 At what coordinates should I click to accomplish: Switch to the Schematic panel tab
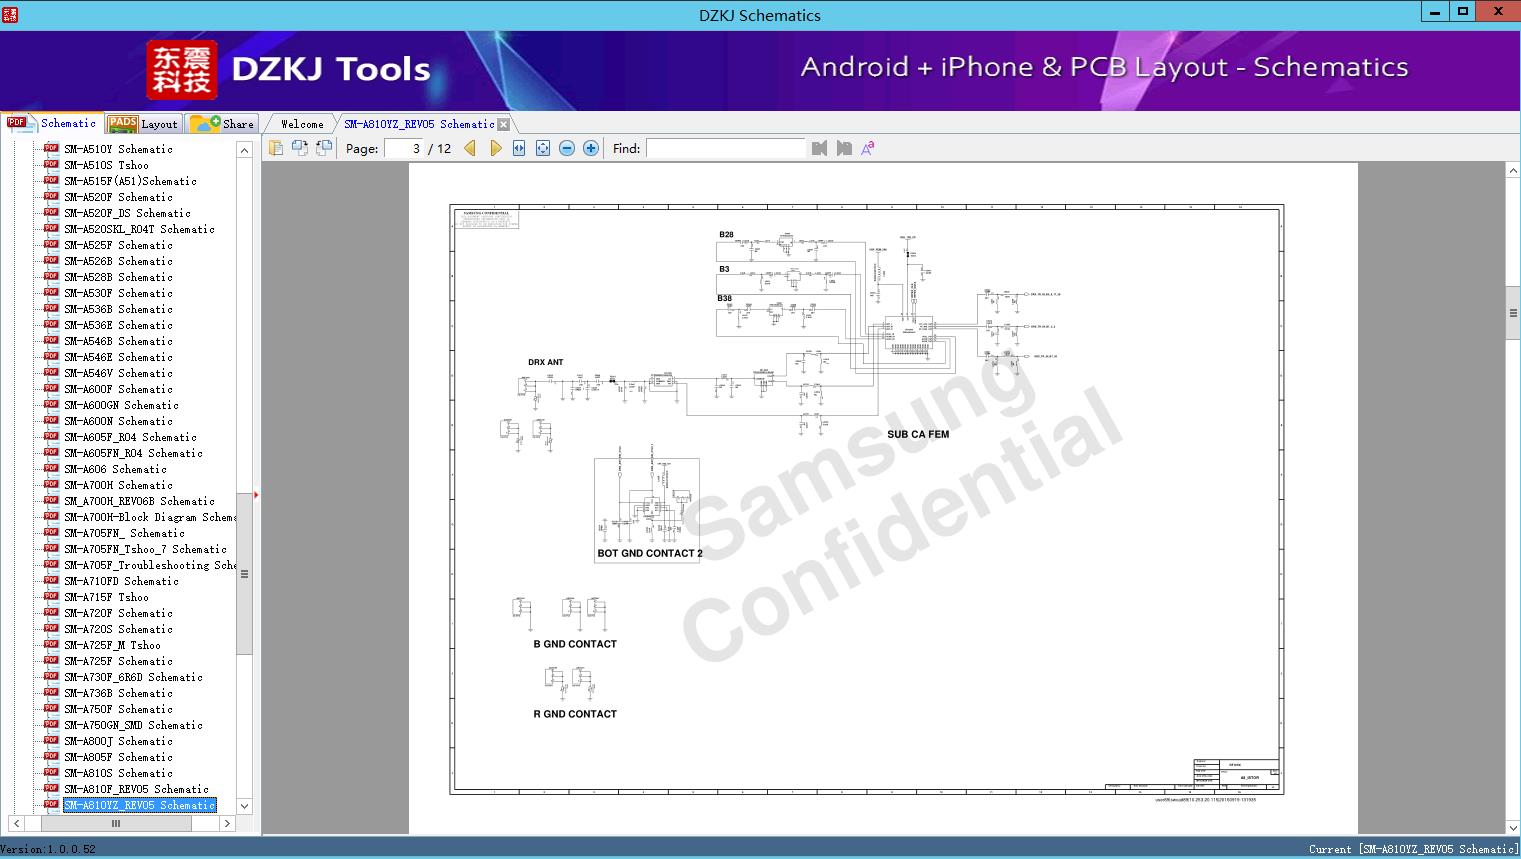(52, 123)
